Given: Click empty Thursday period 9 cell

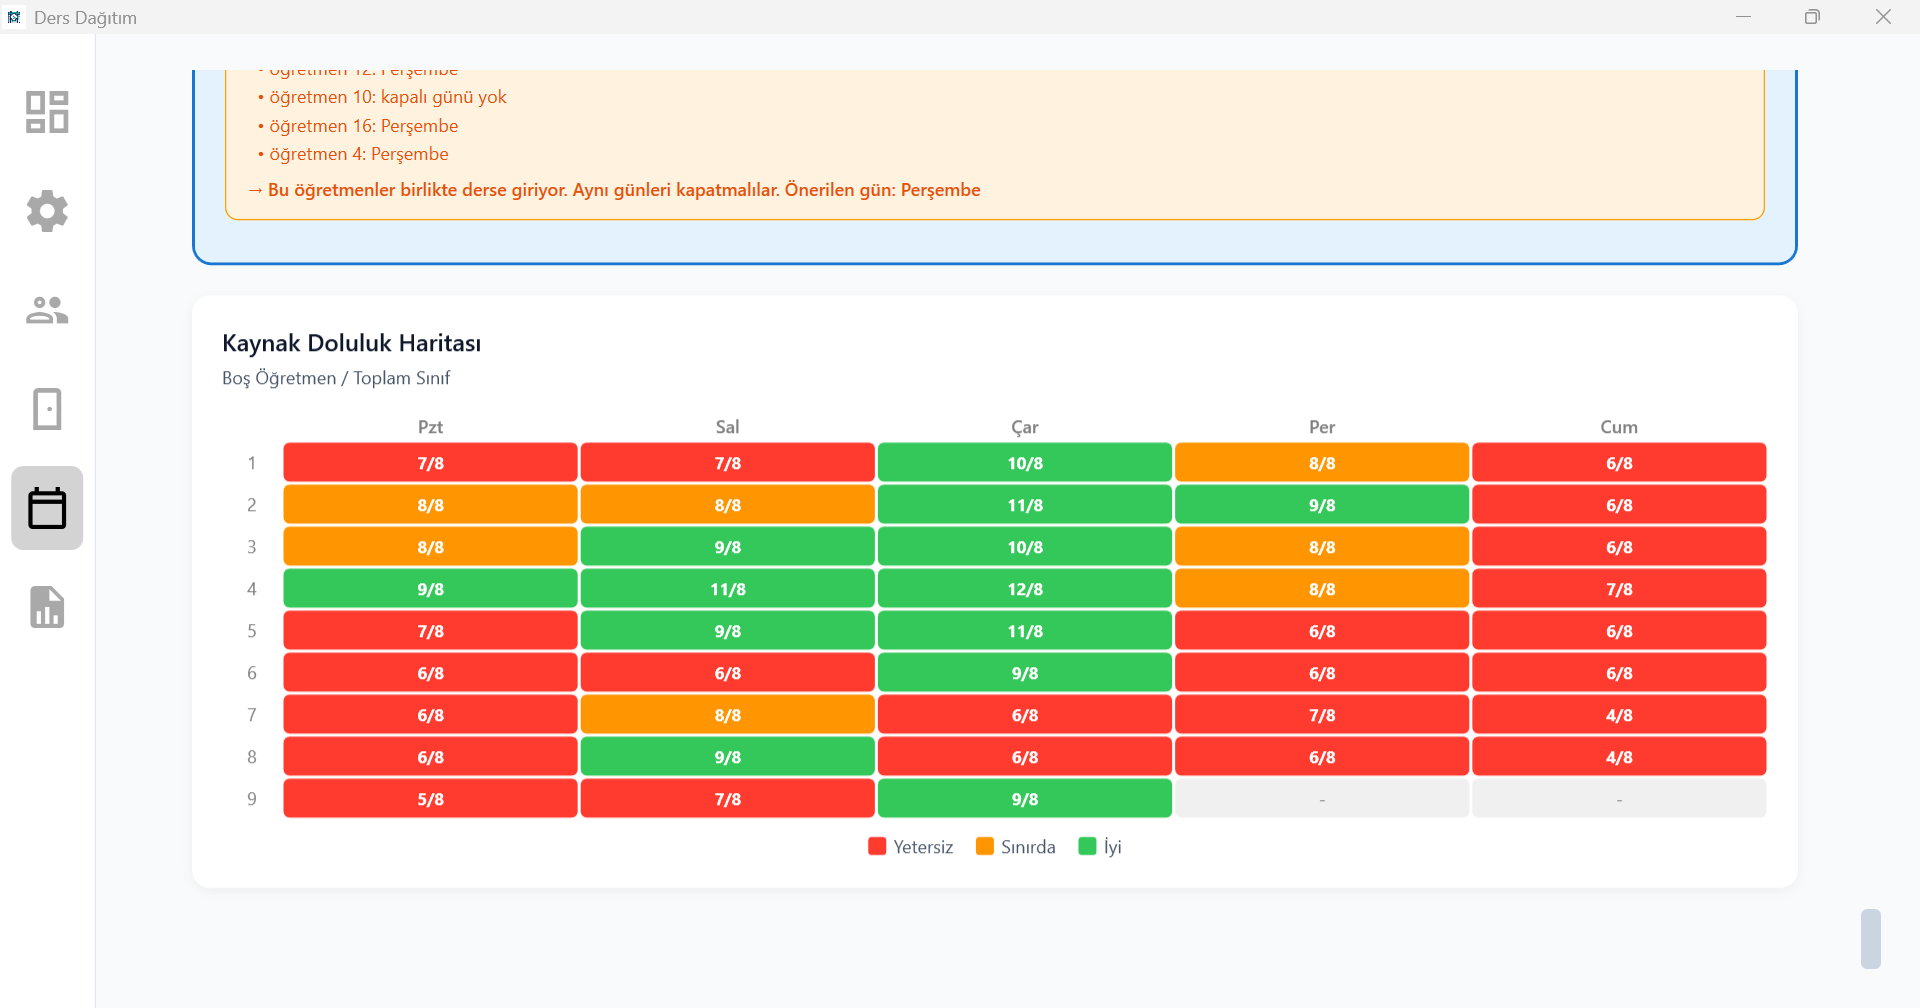Looking at the screenshot, I should (1321, 799).
